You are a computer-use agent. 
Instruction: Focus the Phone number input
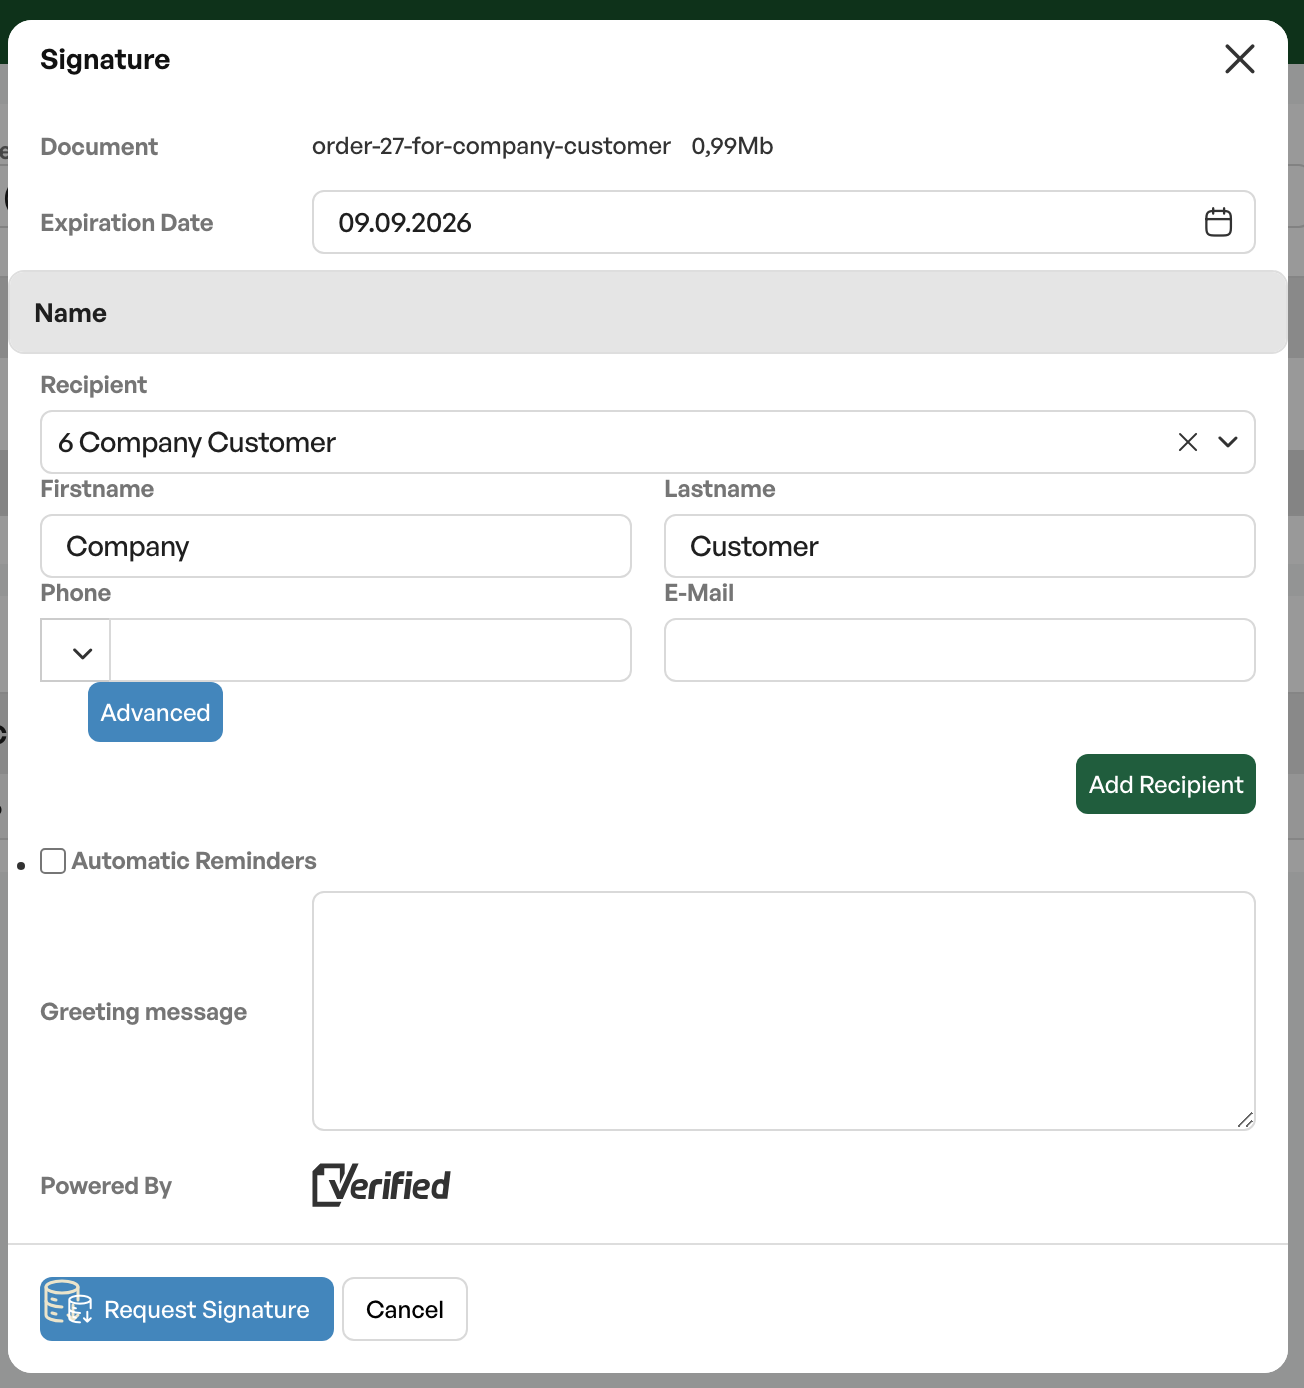(371, 650)
